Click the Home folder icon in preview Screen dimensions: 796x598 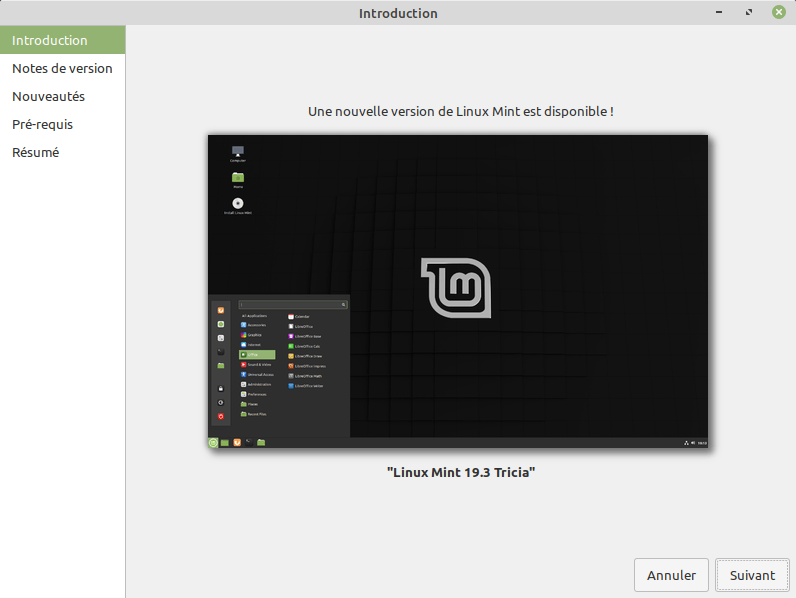[238, 178]
